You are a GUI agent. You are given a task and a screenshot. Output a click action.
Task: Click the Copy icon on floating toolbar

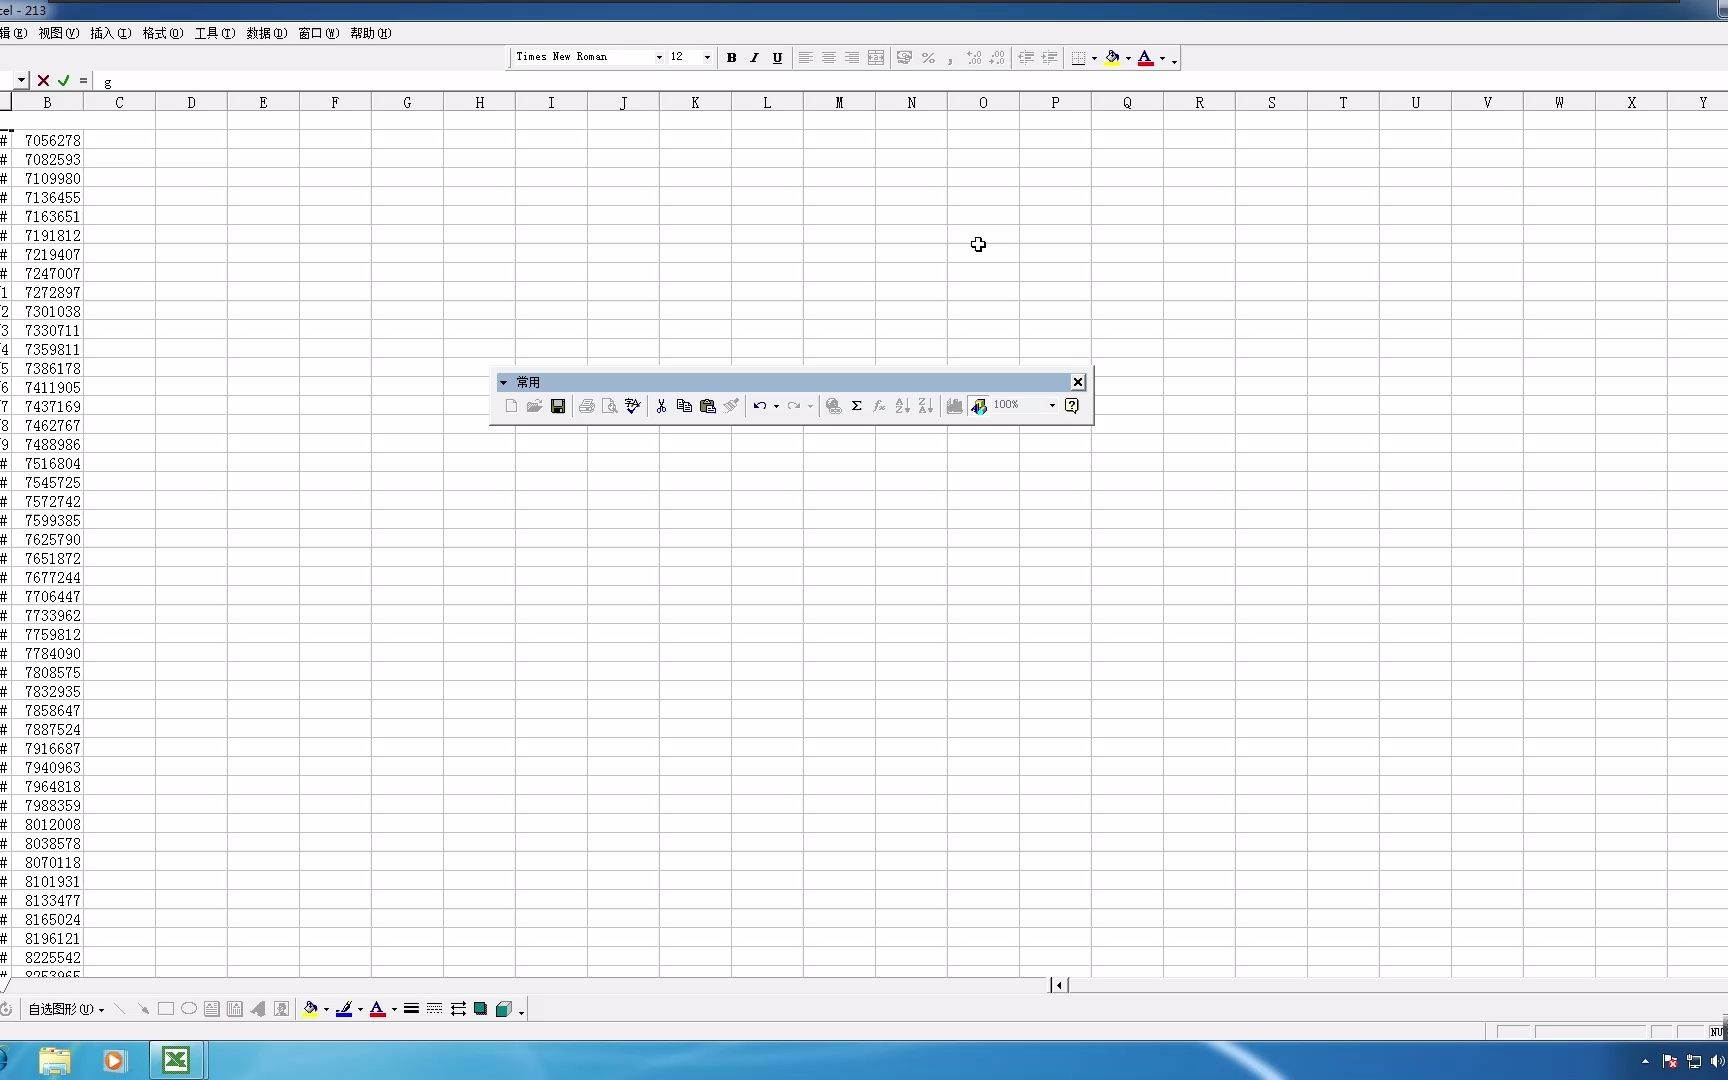pos(684,405)
